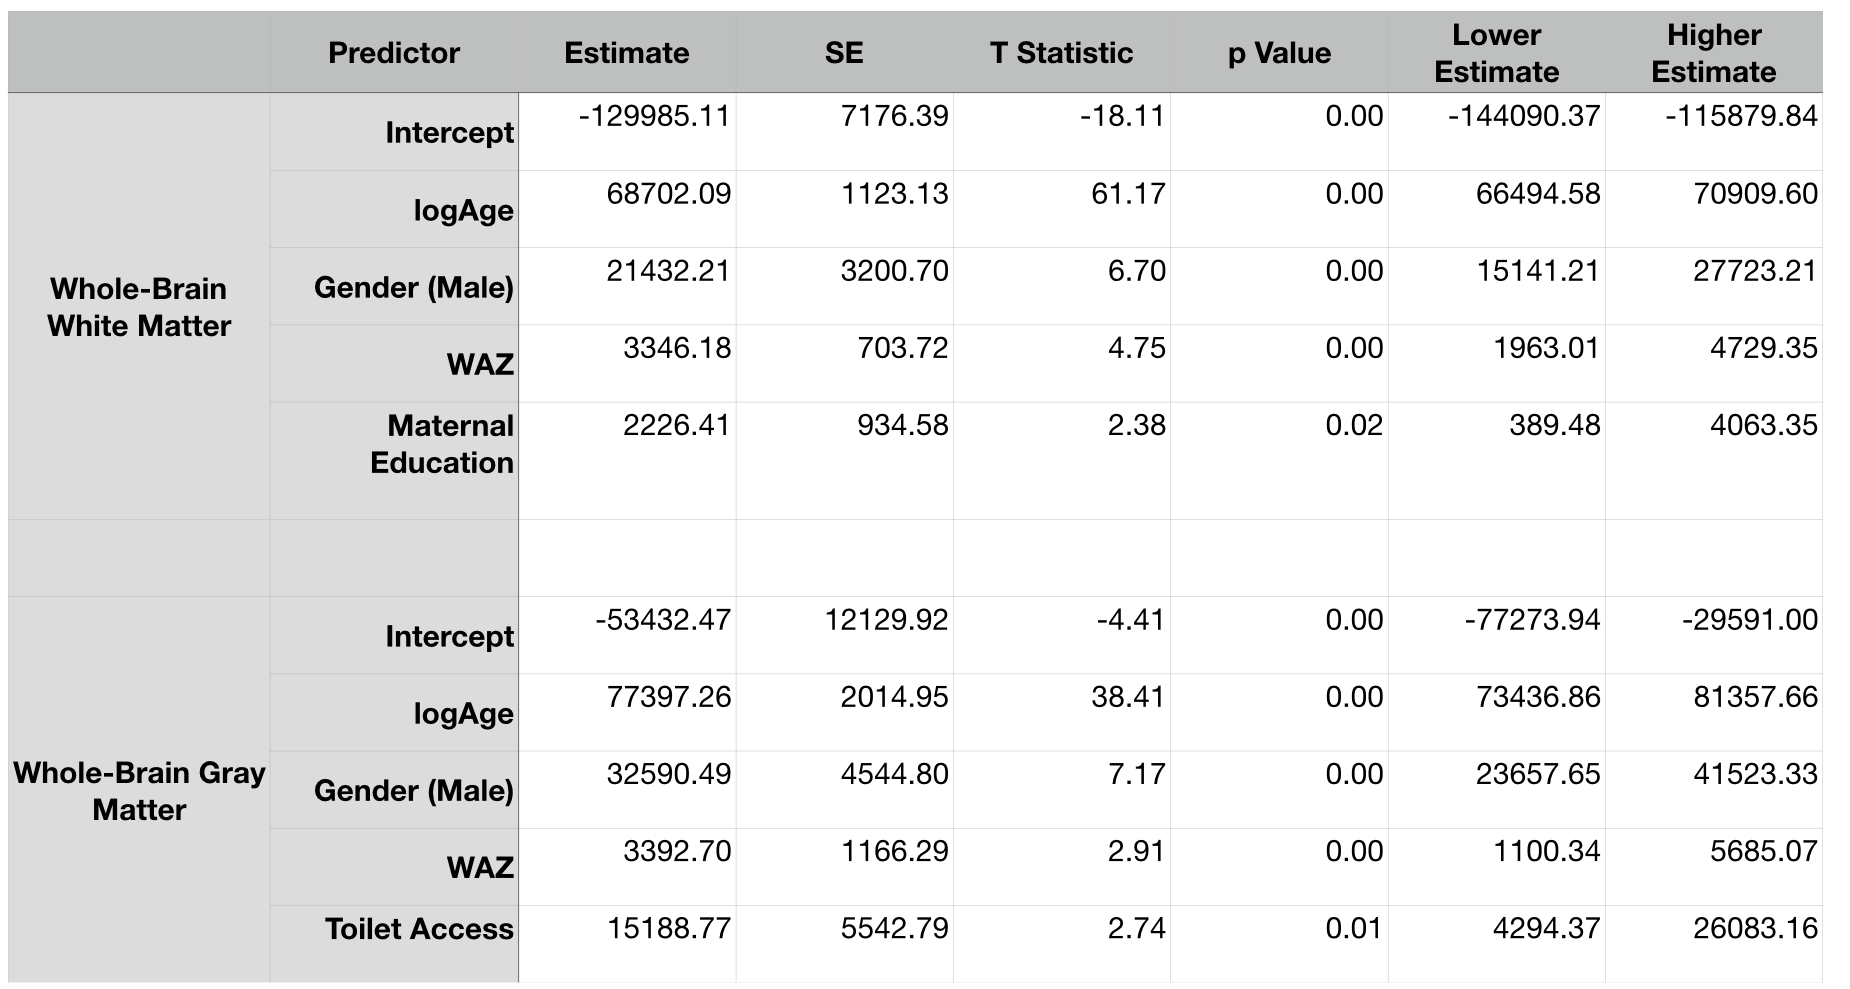
Task: Click the lower estimate cell -77273.94
Action: click(1532, 620)
